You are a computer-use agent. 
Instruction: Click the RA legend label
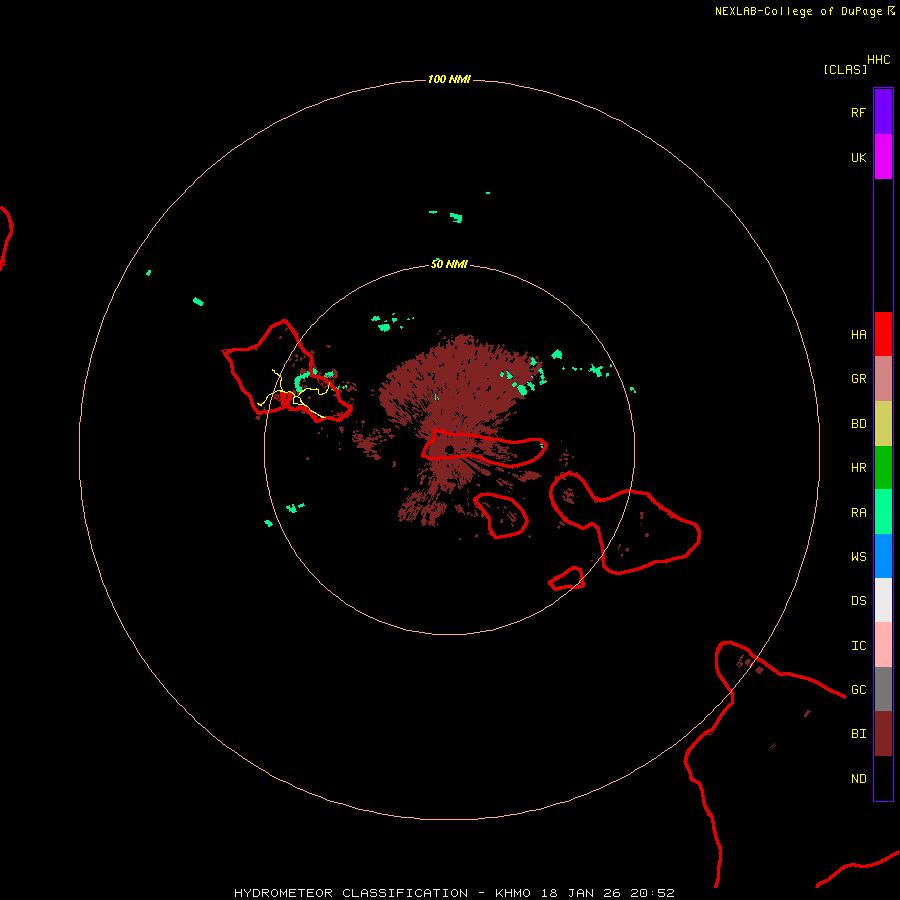(x=858, y=512)
